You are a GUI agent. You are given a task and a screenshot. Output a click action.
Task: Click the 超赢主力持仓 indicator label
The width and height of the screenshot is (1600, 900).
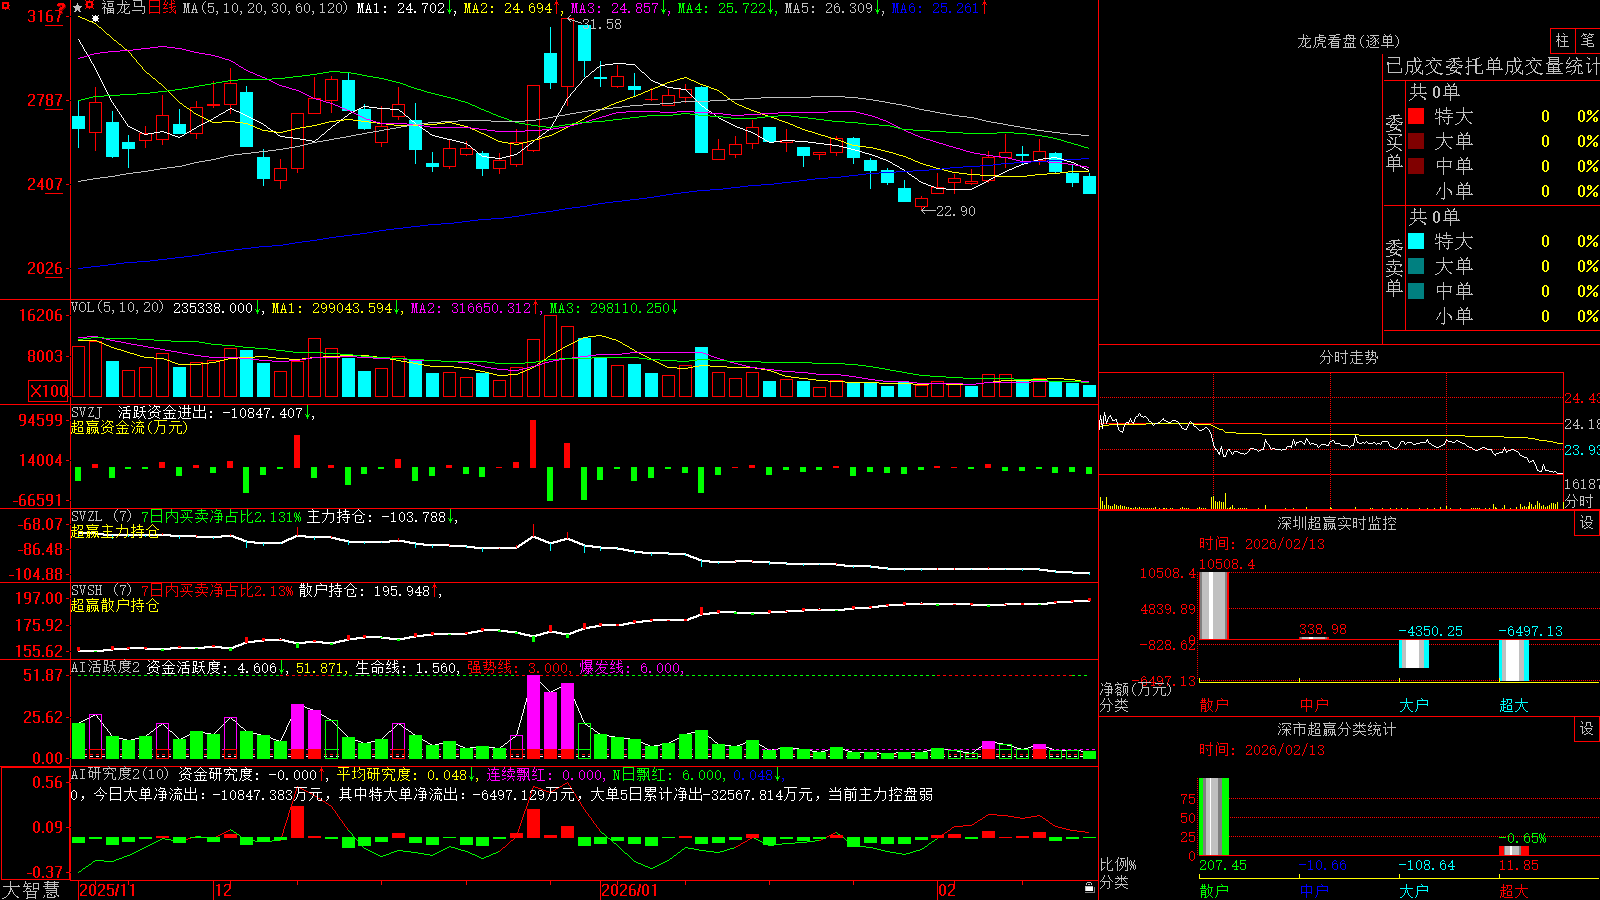pos(115,531)
